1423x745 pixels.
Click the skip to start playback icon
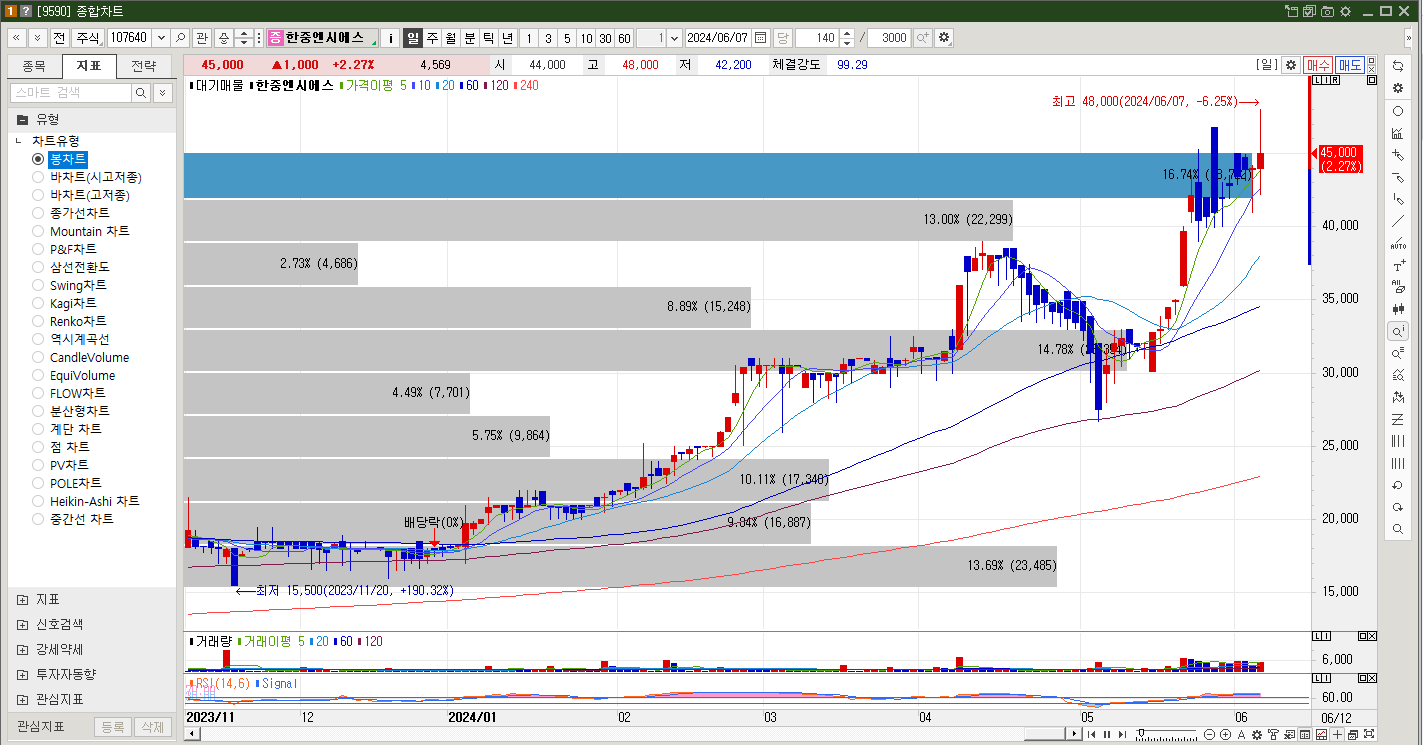click(1091, 735)
